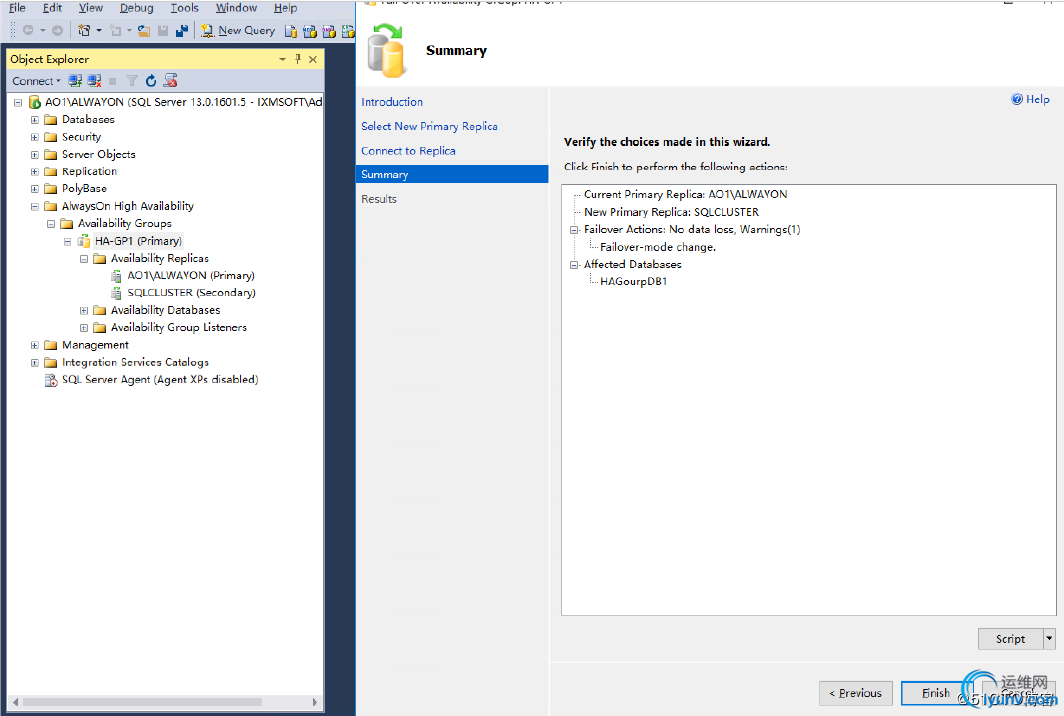The image size is (1064, 716).
Task: Click the AO1\ALWAYON replica icon
Action: (116, 276)
